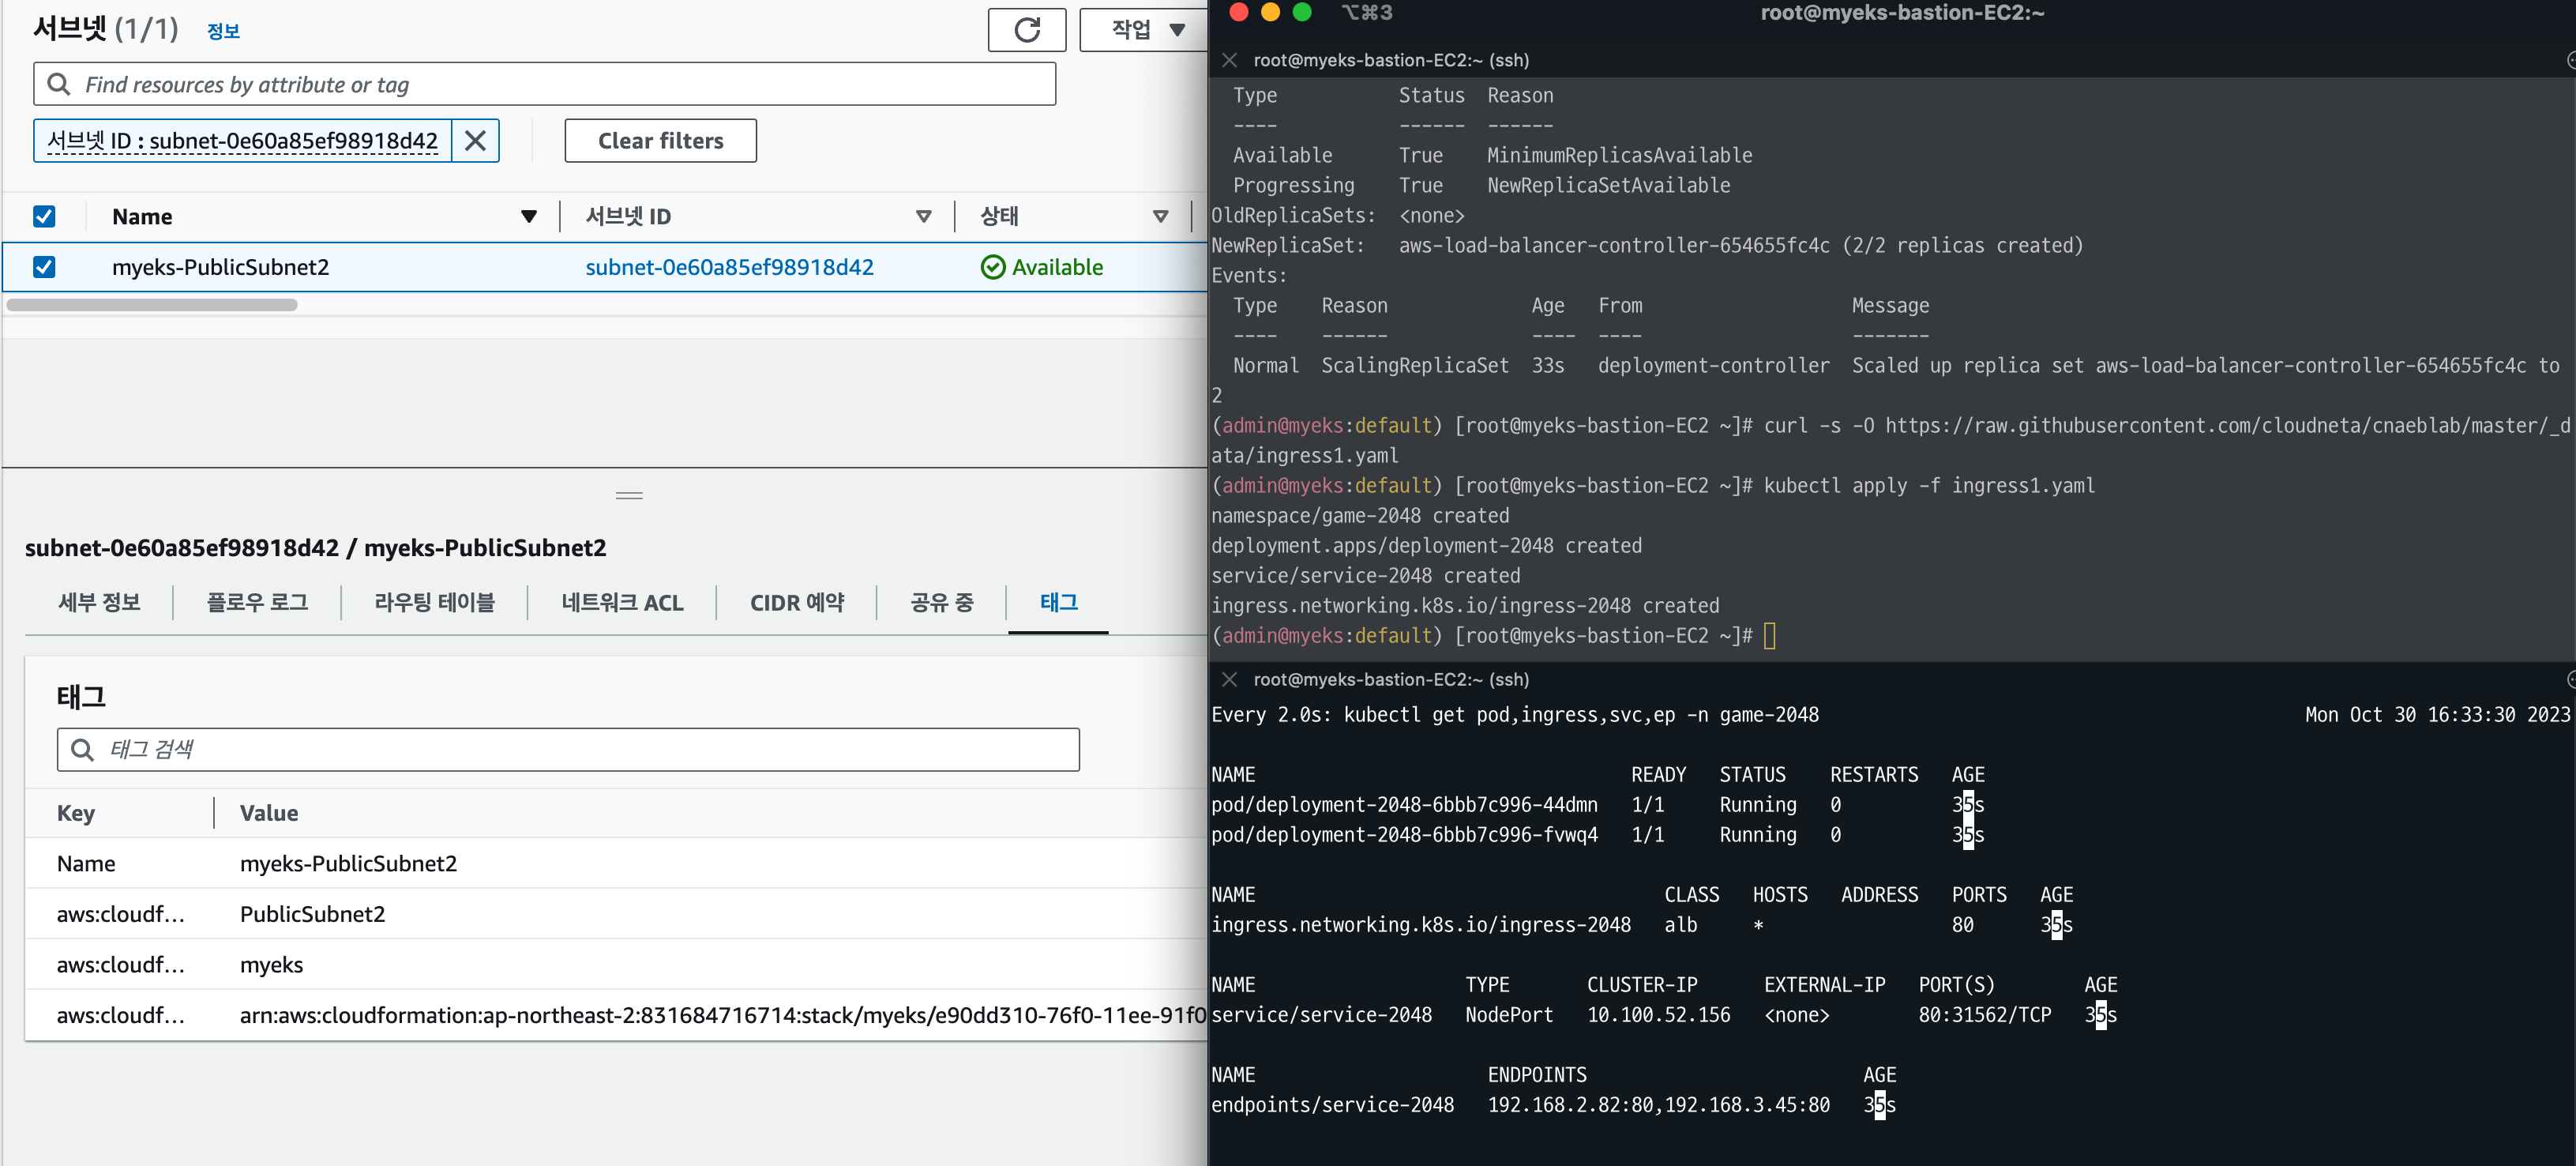Click the kubectl apply -f ingress1.yaml command
The height and width of the screenshot is (1166, 2576).
pyautogui.click(x=1929, y=486)
